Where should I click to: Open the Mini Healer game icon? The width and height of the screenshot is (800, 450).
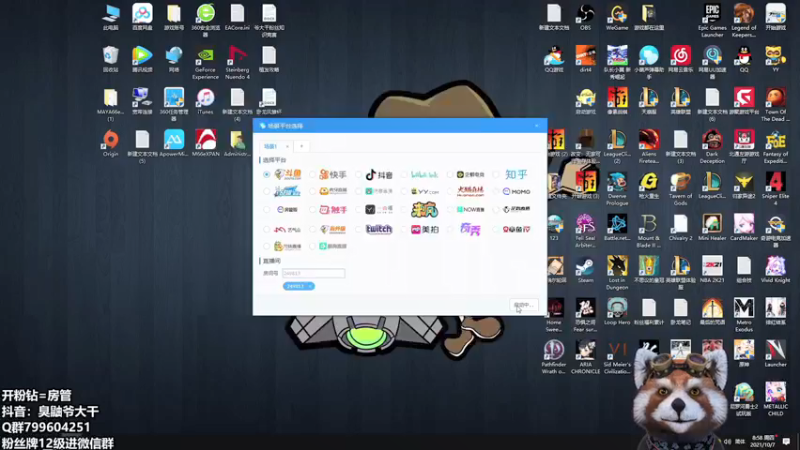tap(712, 228)
